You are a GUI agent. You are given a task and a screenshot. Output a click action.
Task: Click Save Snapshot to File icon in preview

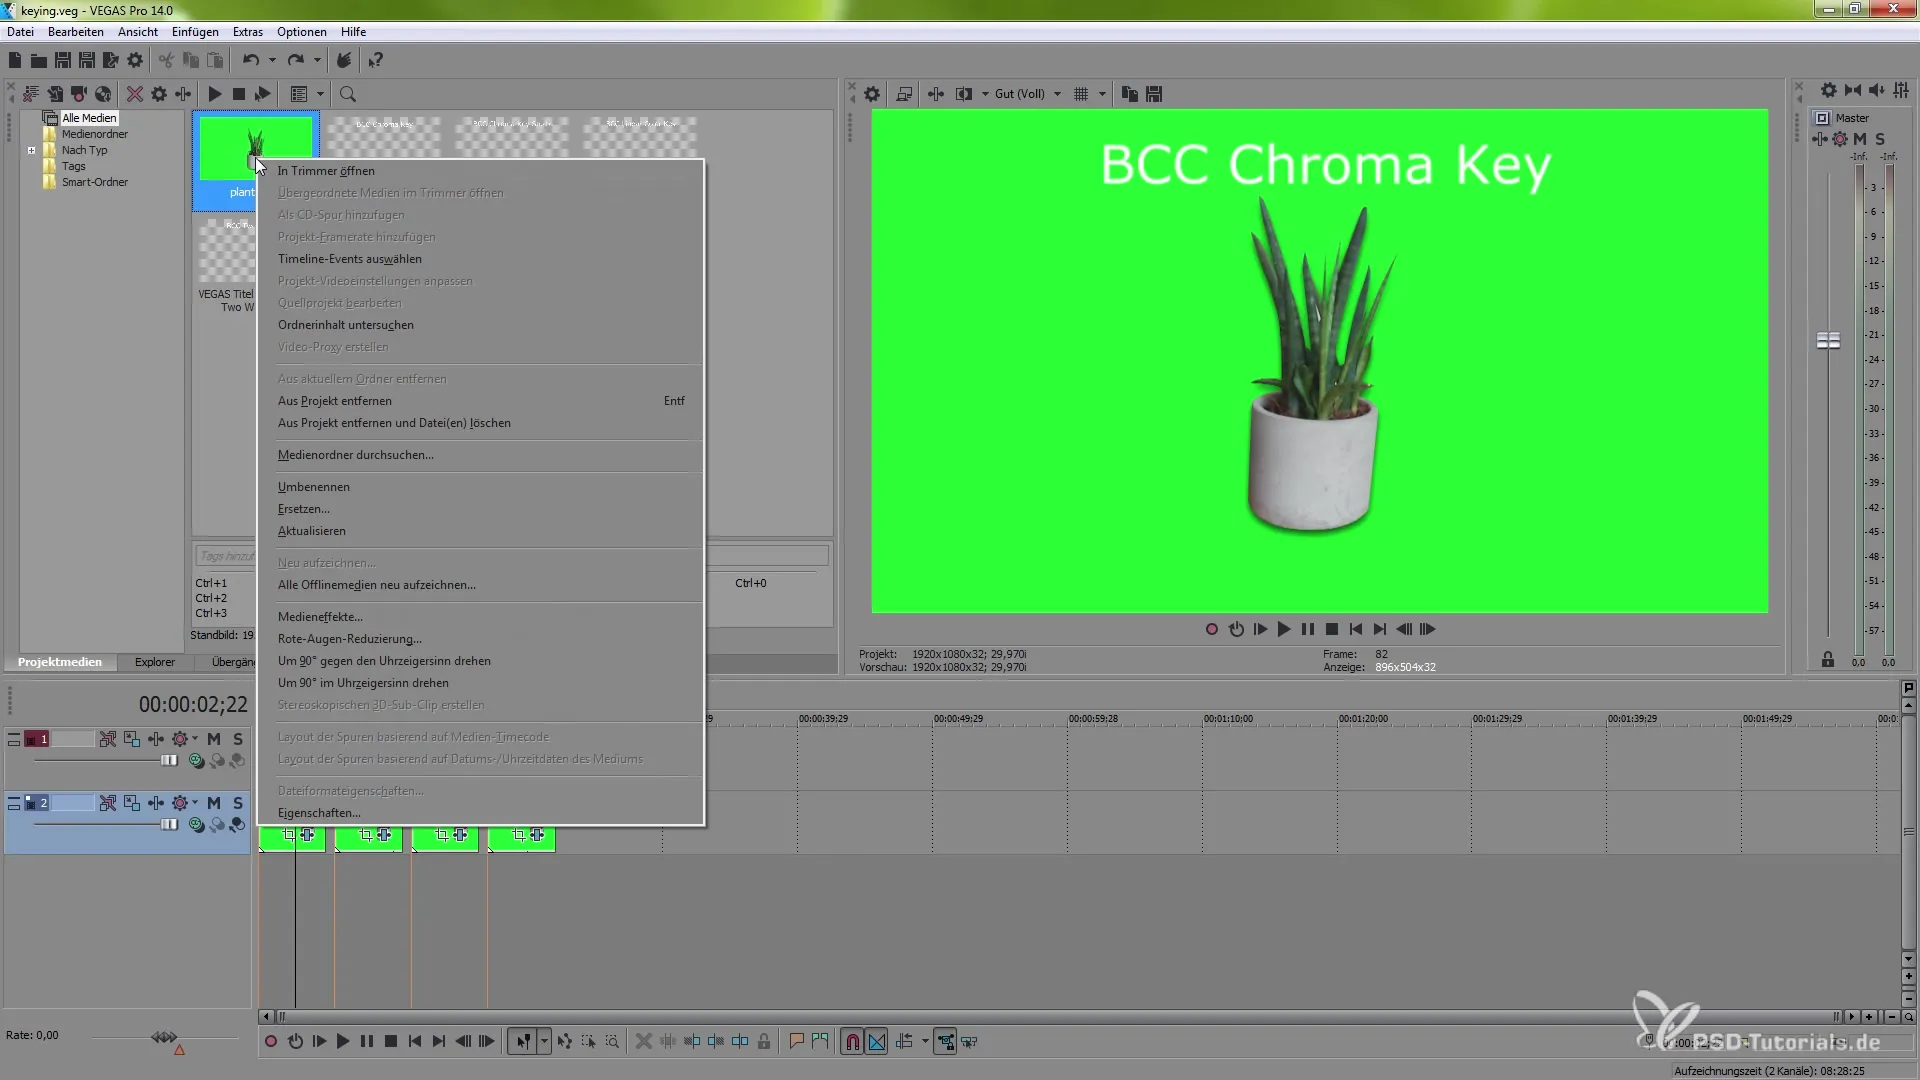click(1154, 94)
